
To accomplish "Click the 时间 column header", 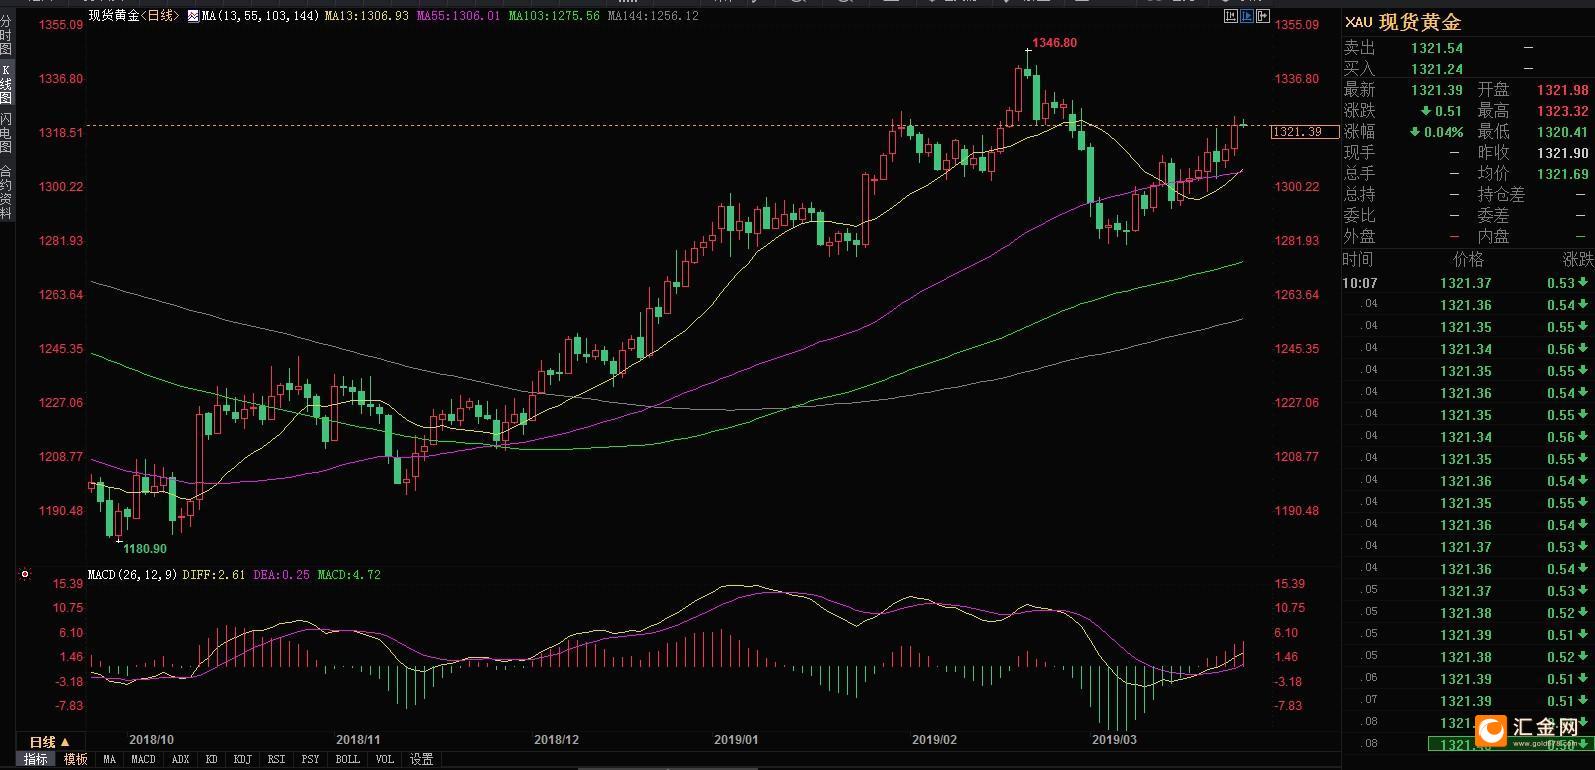I will 1358,260.
